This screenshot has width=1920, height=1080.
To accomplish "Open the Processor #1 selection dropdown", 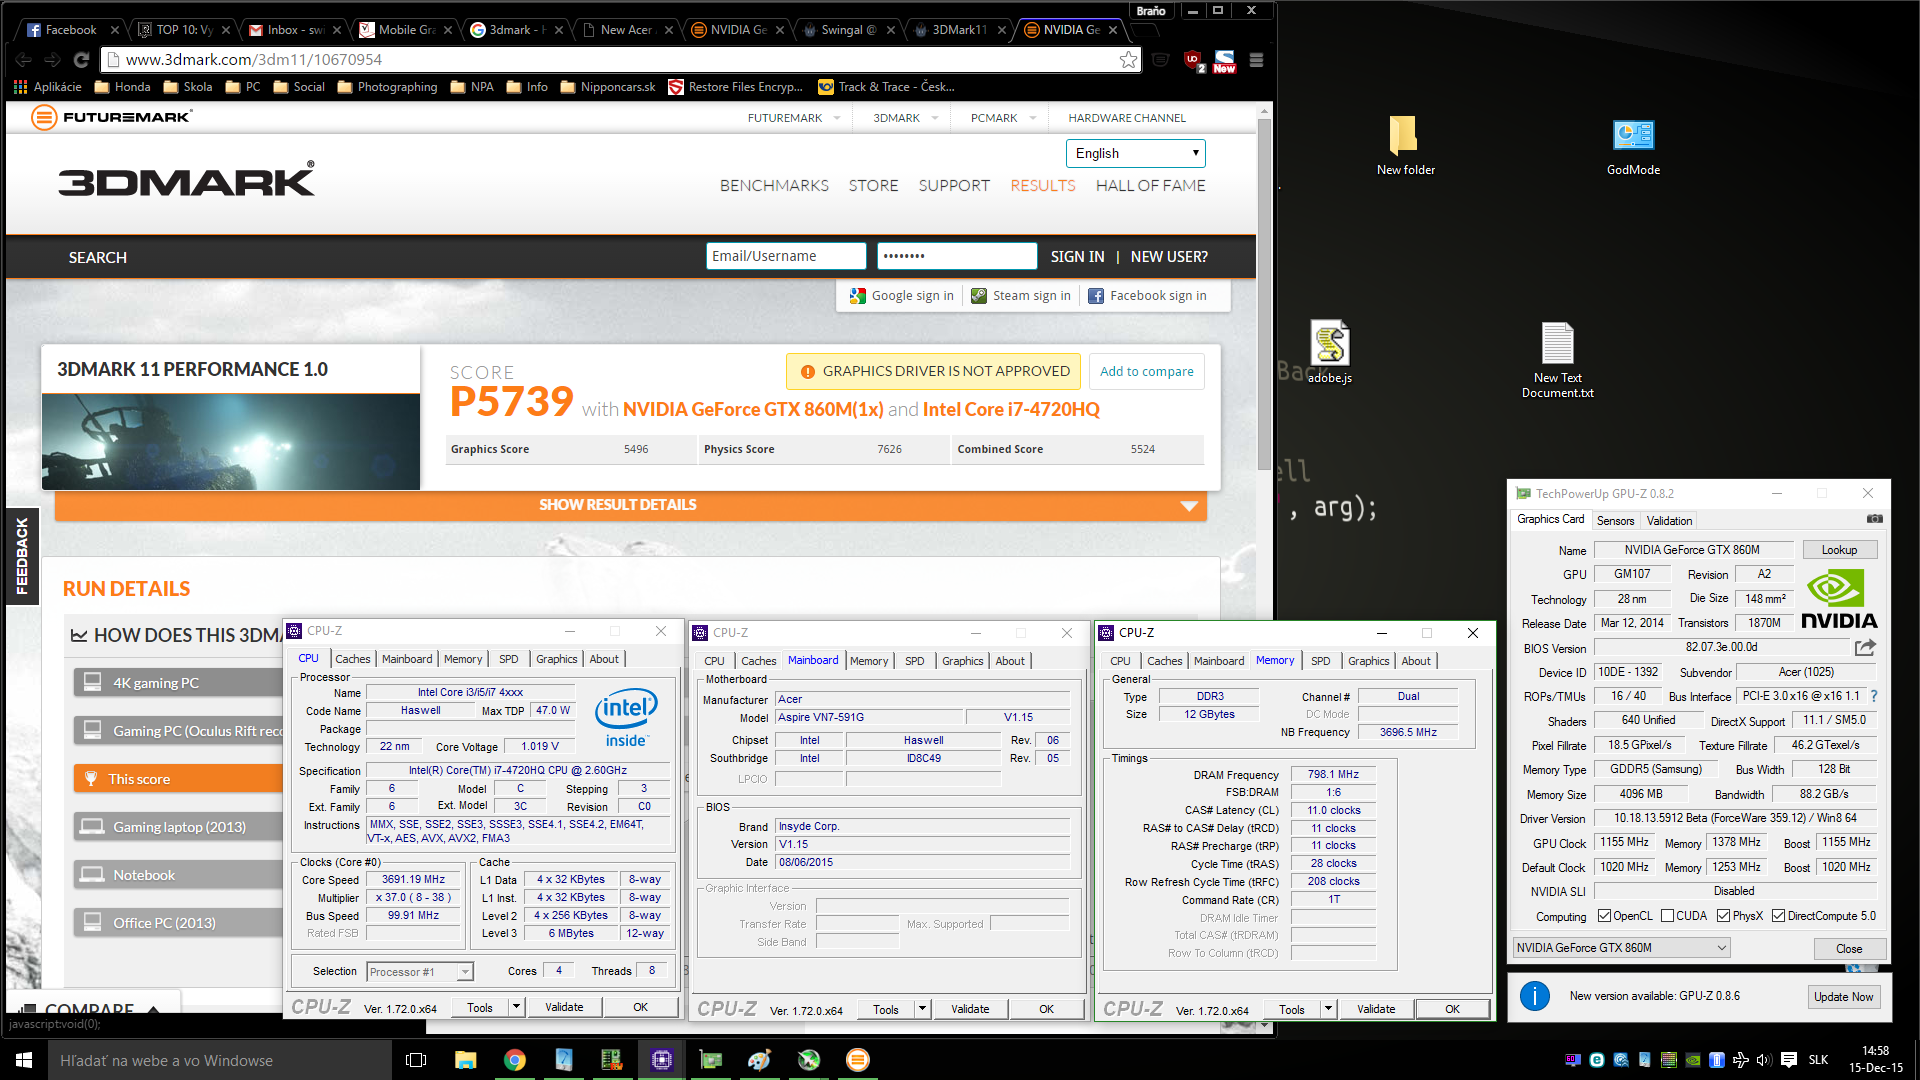I will 420,972.
